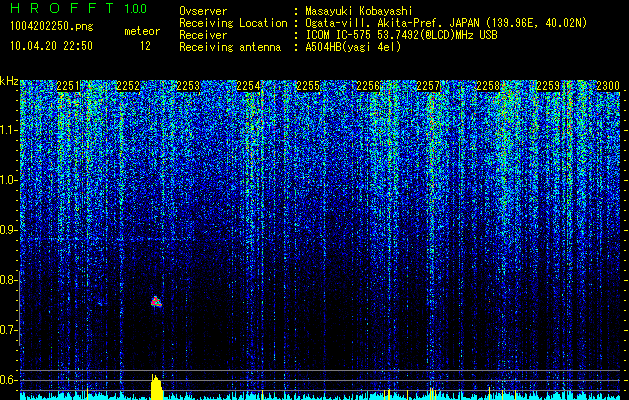Click the date stamp 10.04.20 22:50
This screenshot has height=400, width=629.
(51, 46)
